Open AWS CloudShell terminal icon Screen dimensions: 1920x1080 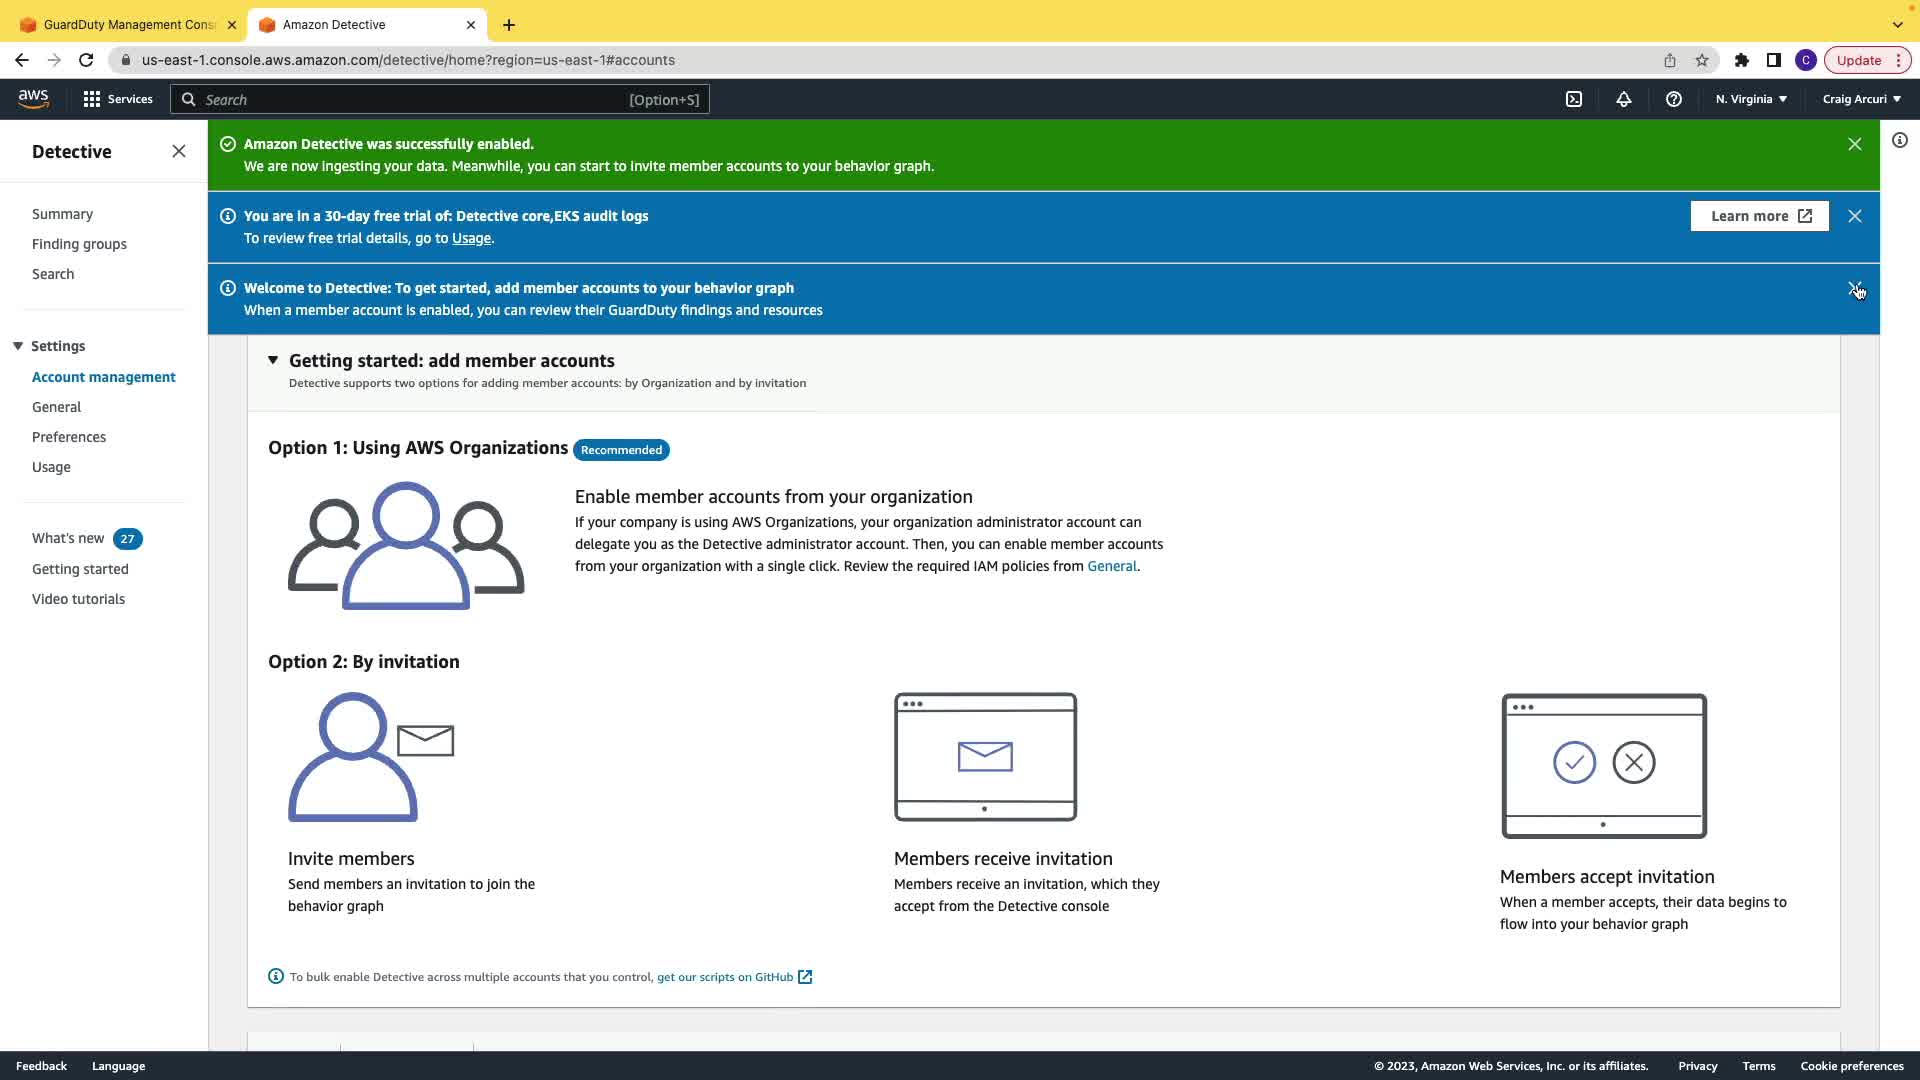[1574, 99]
